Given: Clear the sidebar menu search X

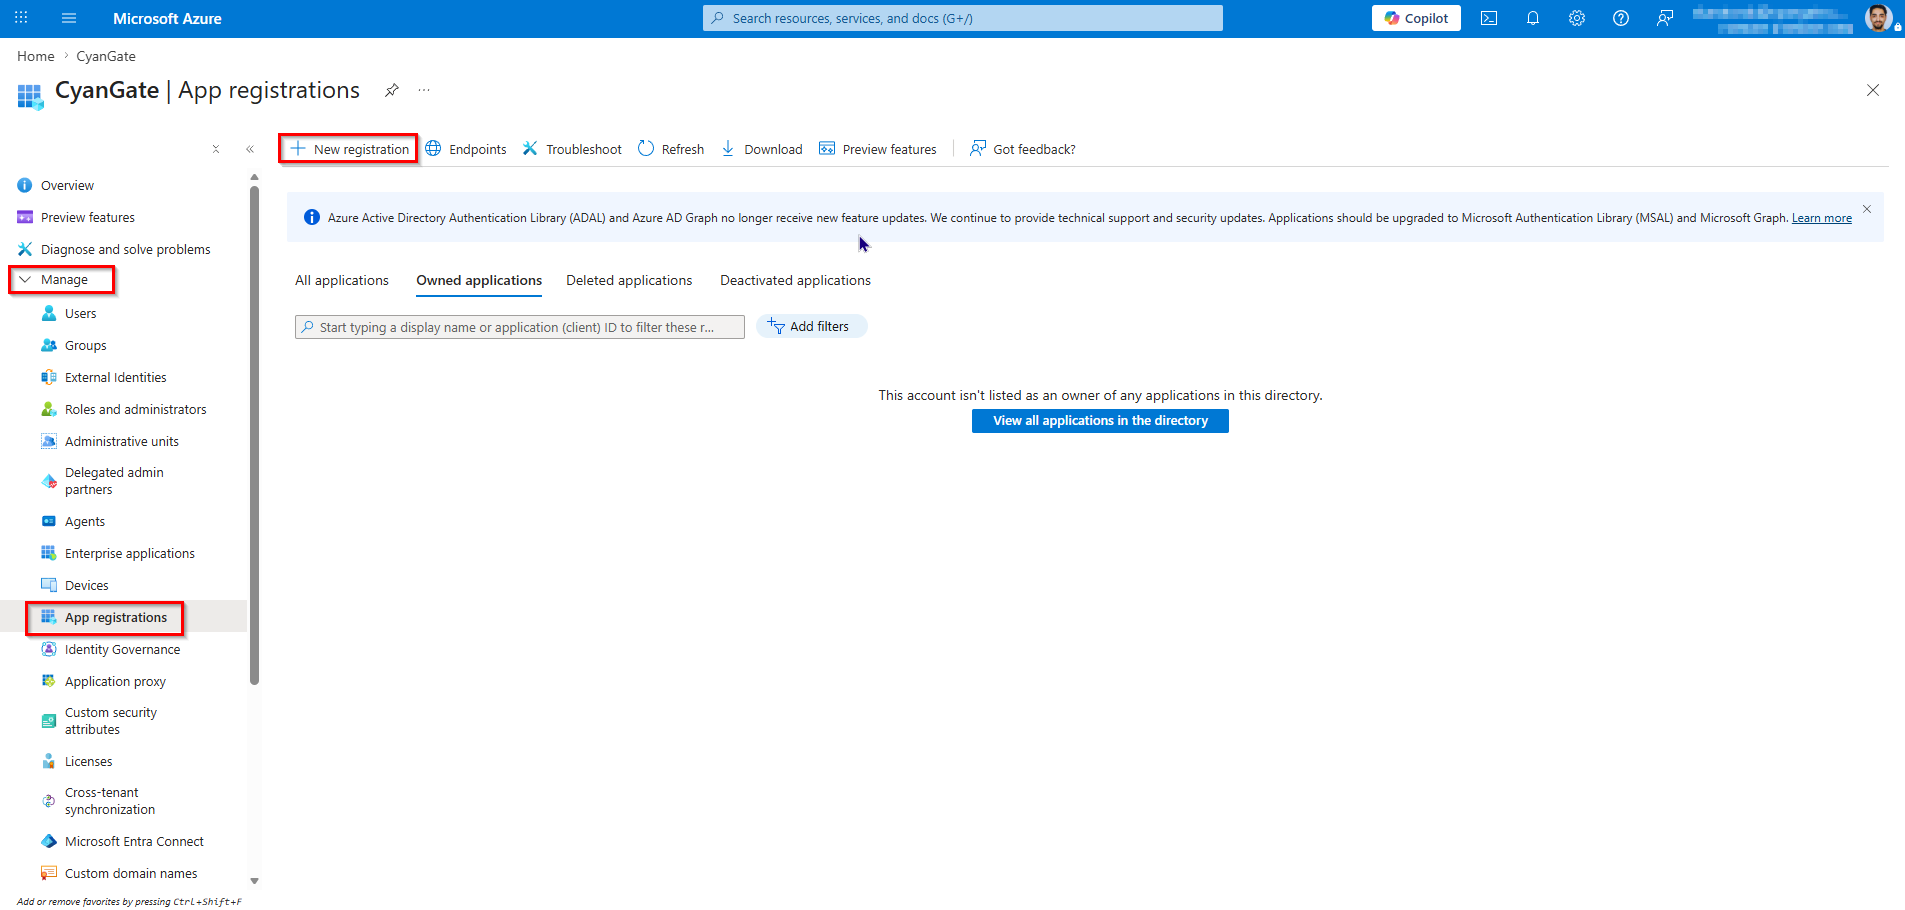Looking at the screenshot, I should 216,149.
